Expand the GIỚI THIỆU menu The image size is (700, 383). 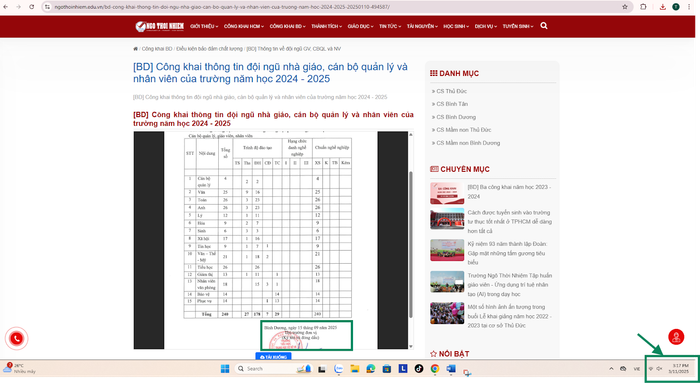click(x=204, y=26)
